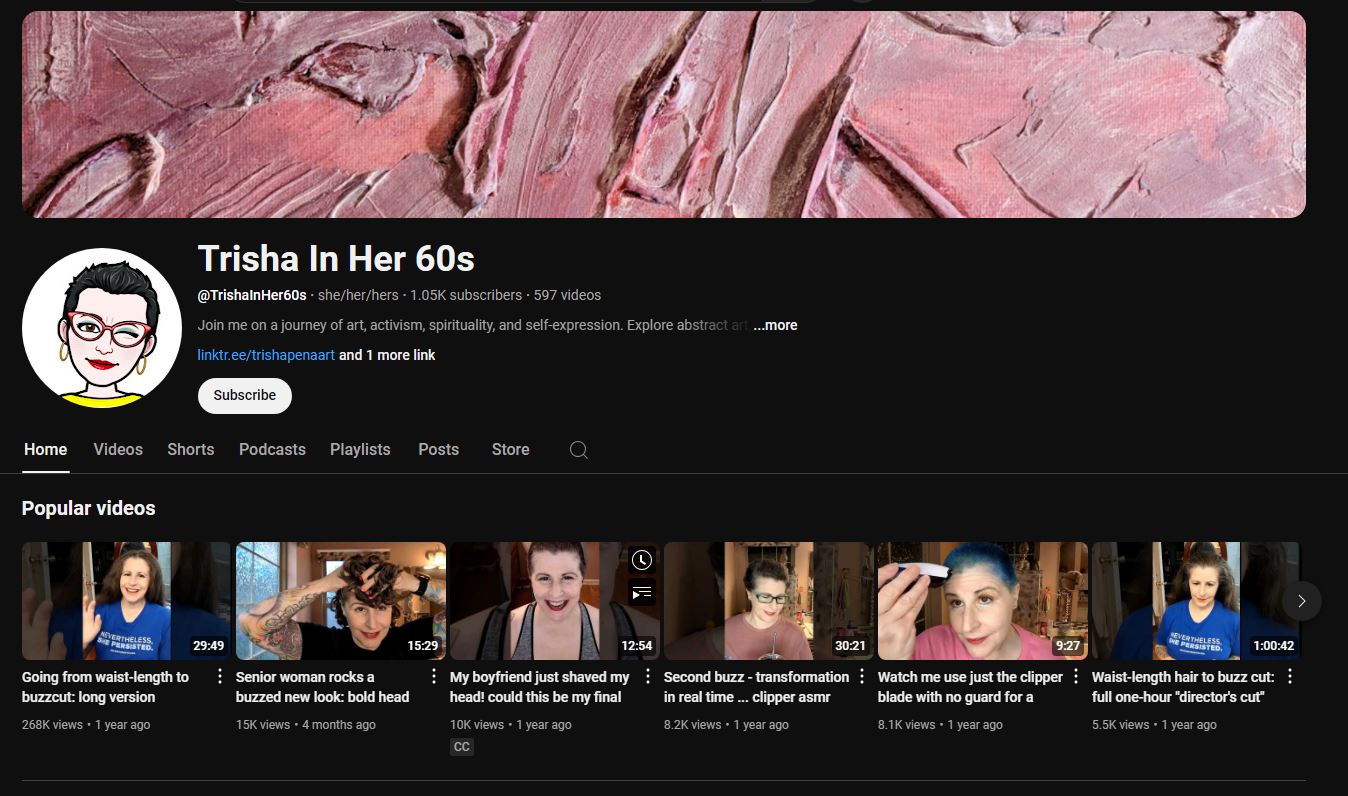Open menu for 'Watch me use just the clipper'

1076,677
